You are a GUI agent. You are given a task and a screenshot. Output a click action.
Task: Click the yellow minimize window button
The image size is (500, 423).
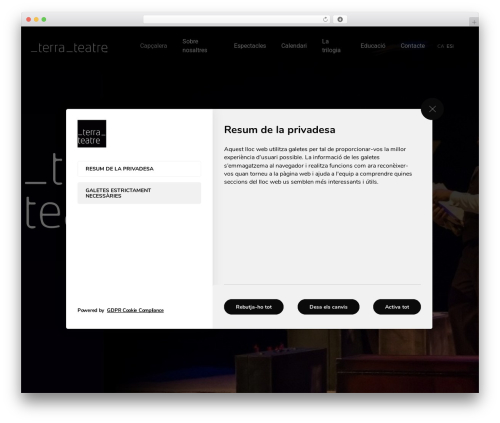pyautogui.click(x=36, y=20)
